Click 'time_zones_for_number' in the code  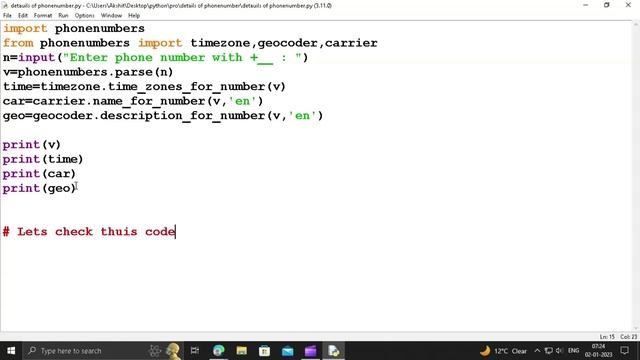[187, 87]
